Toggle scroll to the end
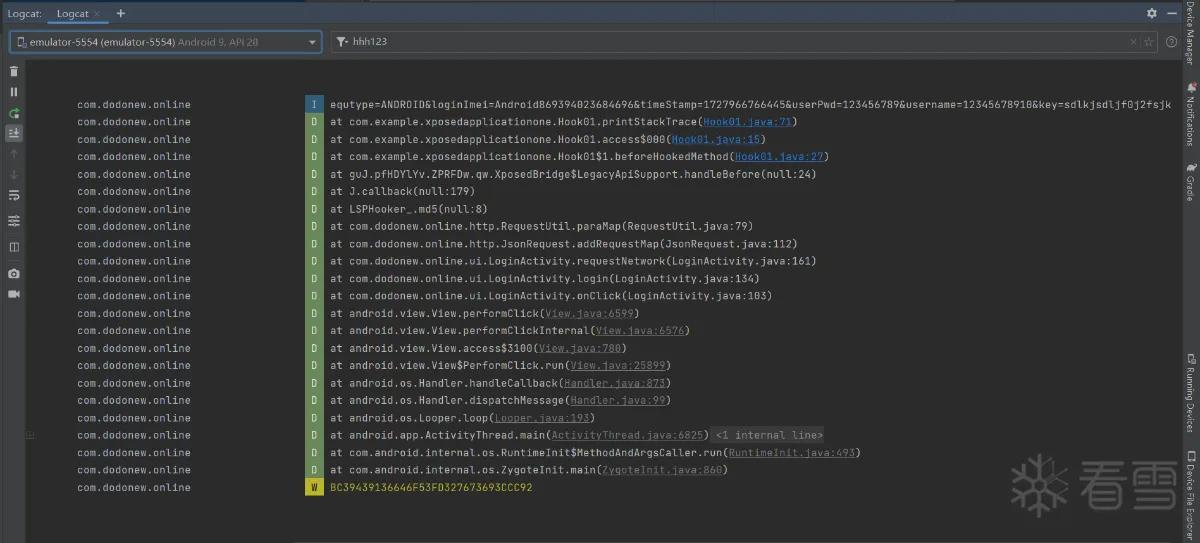 [x=14, y=133]
